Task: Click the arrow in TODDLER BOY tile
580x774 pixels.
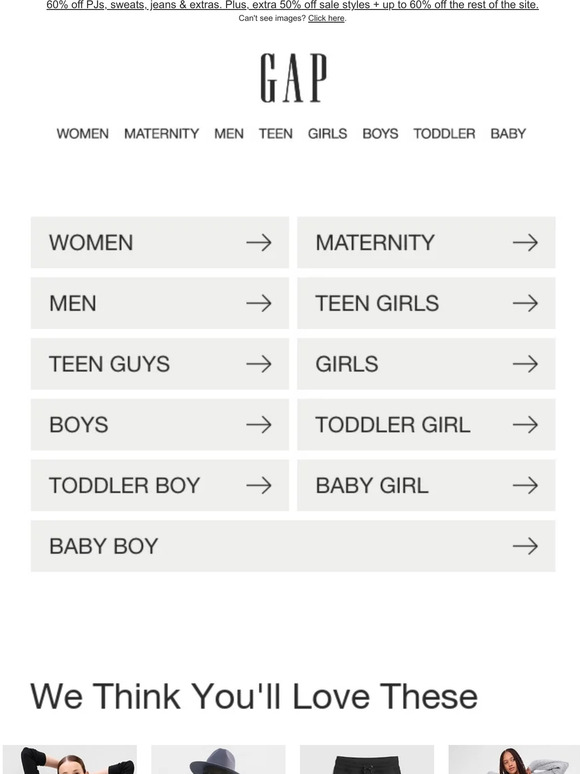Action: coord(259,485)
